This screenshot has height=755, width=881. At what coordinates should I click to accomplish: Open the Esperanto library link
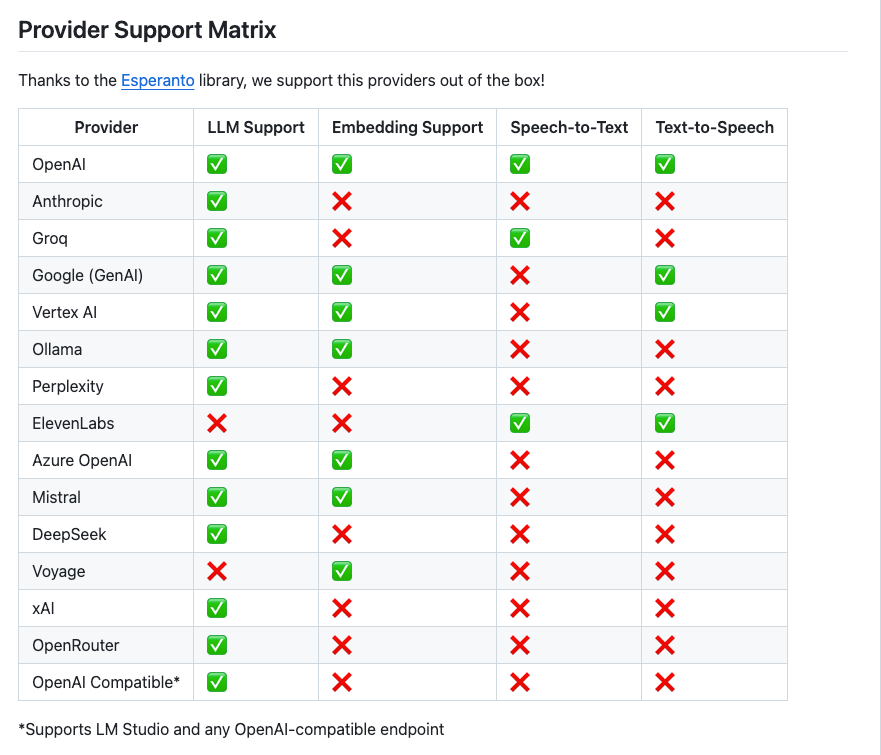[x=157, y=80]
